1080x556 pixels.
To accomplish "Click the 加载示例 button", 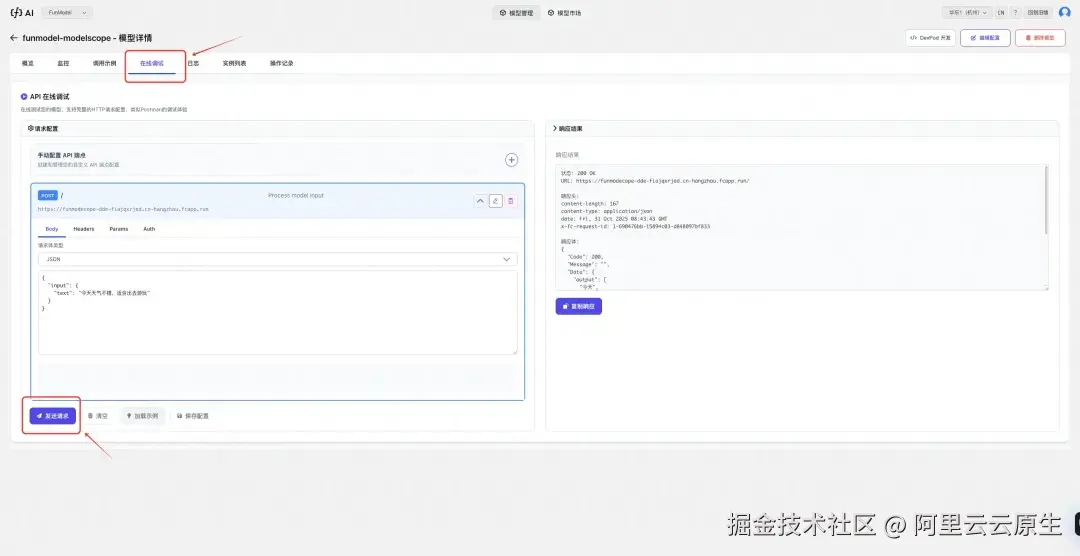I will [x=143, y=416].
